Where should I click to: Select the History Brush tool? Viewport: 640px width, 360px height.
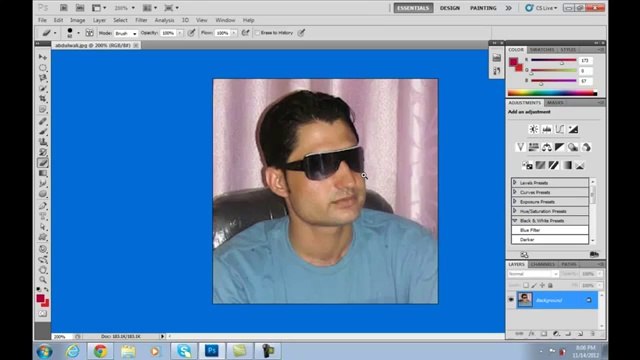[x=43, y=152]
